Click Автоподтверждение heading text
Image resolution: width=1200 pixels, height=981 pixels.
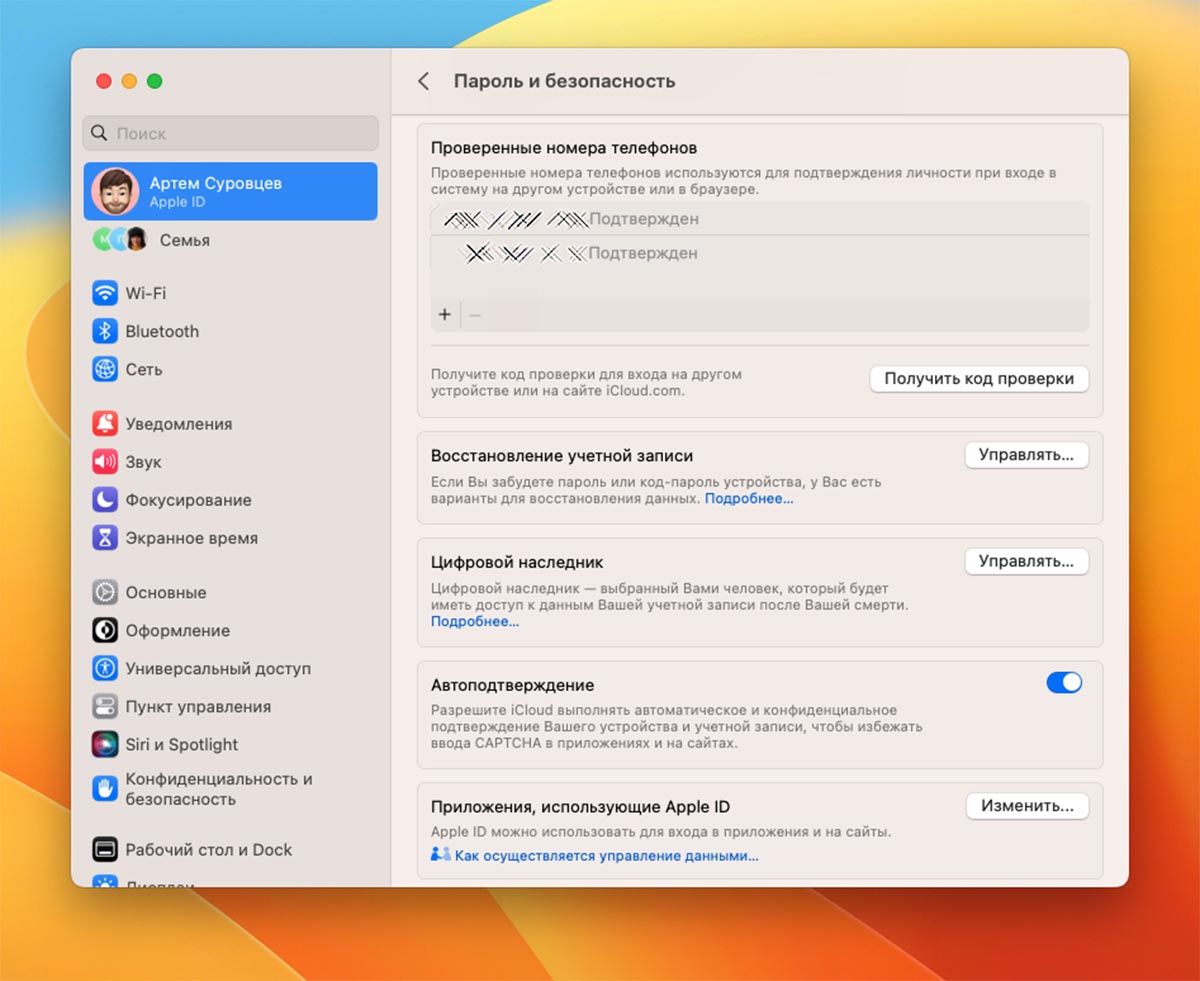513,685
